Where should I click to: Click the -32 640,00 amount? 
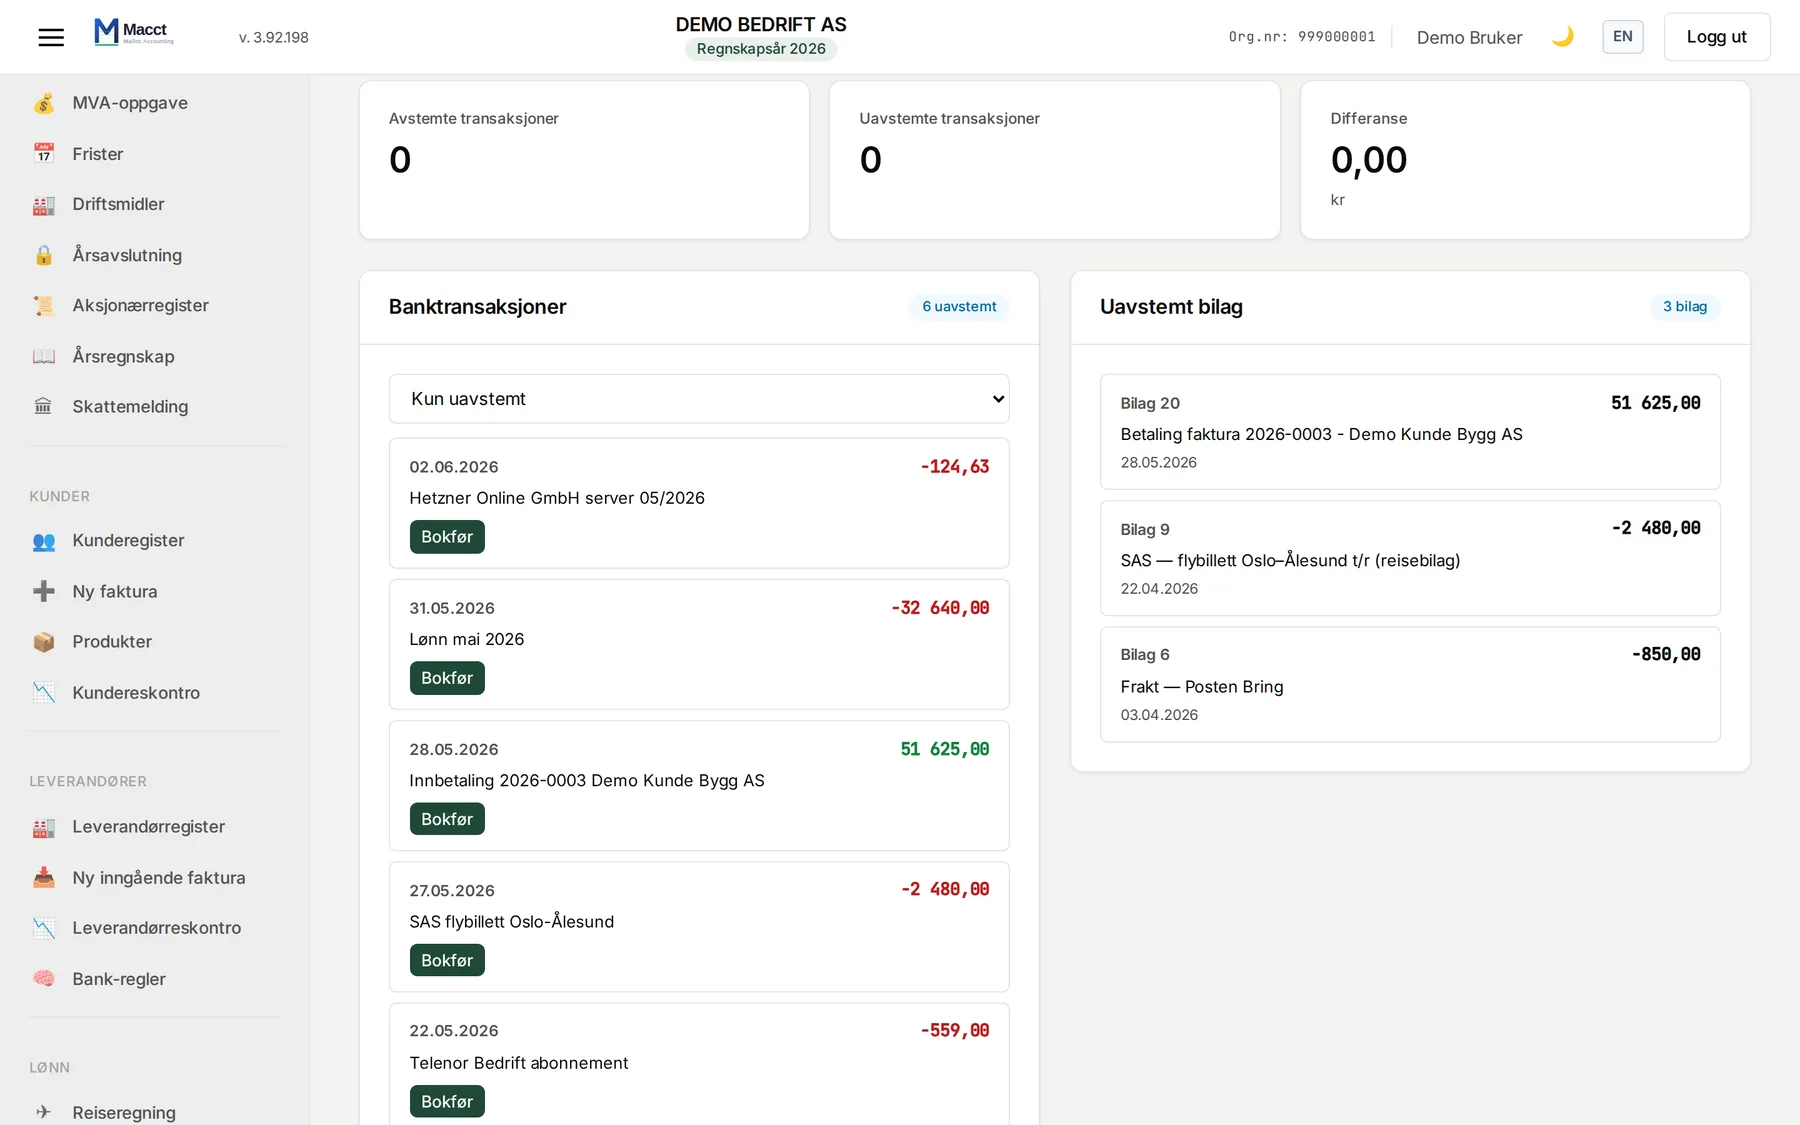click(x=940, y=608)
